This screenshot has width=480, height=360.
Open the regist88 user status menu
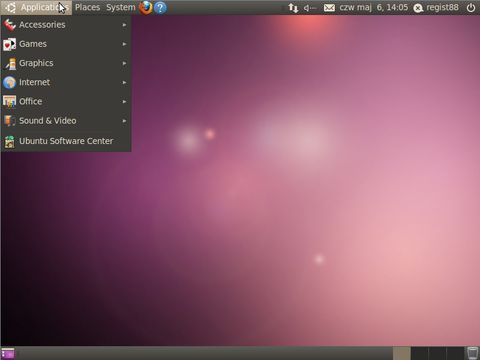pos(436,8)
